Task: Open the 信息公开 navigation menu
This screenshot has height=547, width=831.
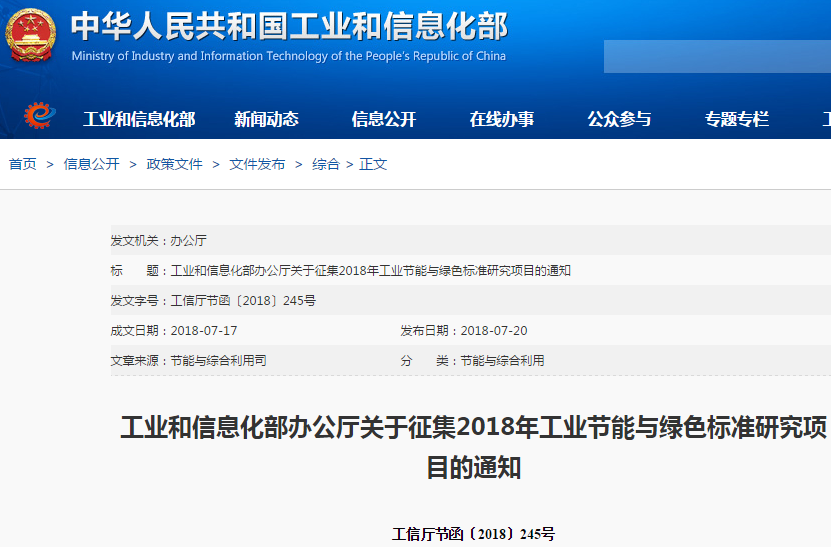Action: tap(384, 119)
